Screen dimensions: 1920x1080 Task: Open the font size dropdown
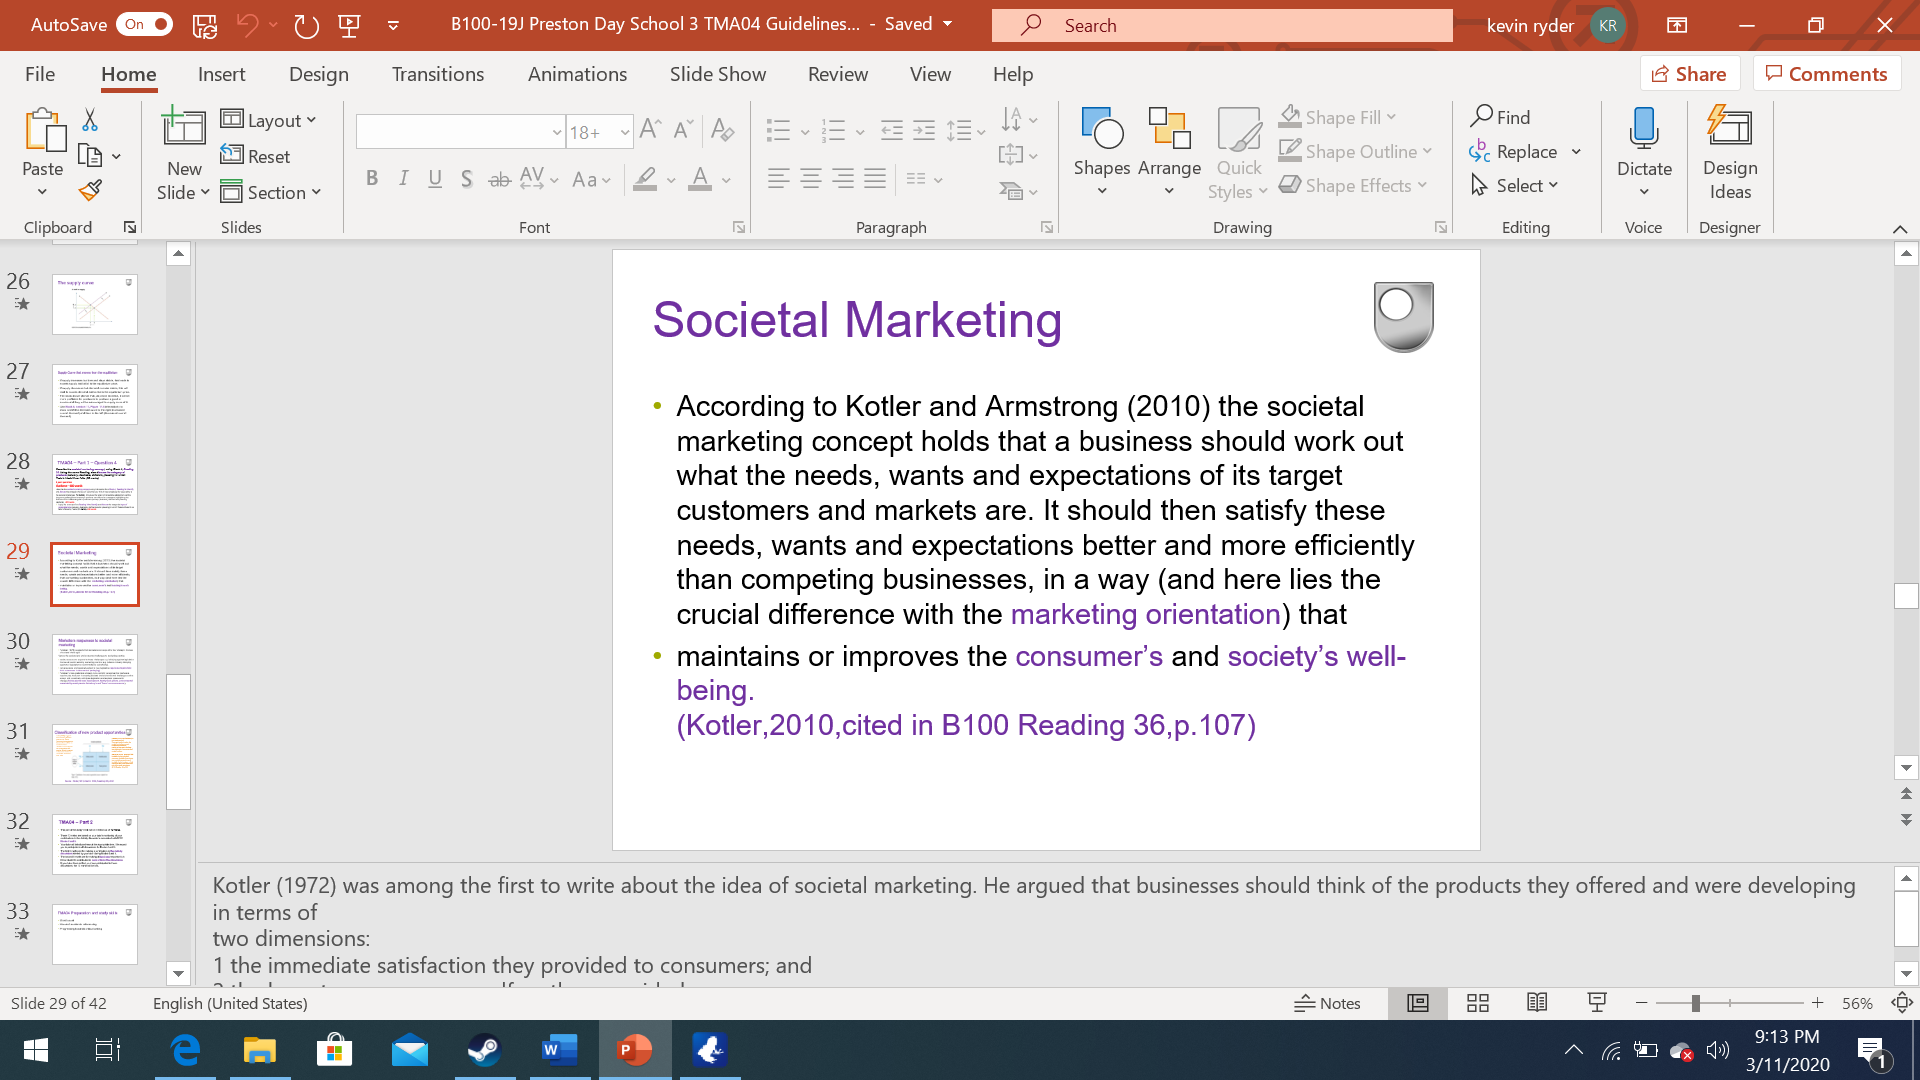624,132
